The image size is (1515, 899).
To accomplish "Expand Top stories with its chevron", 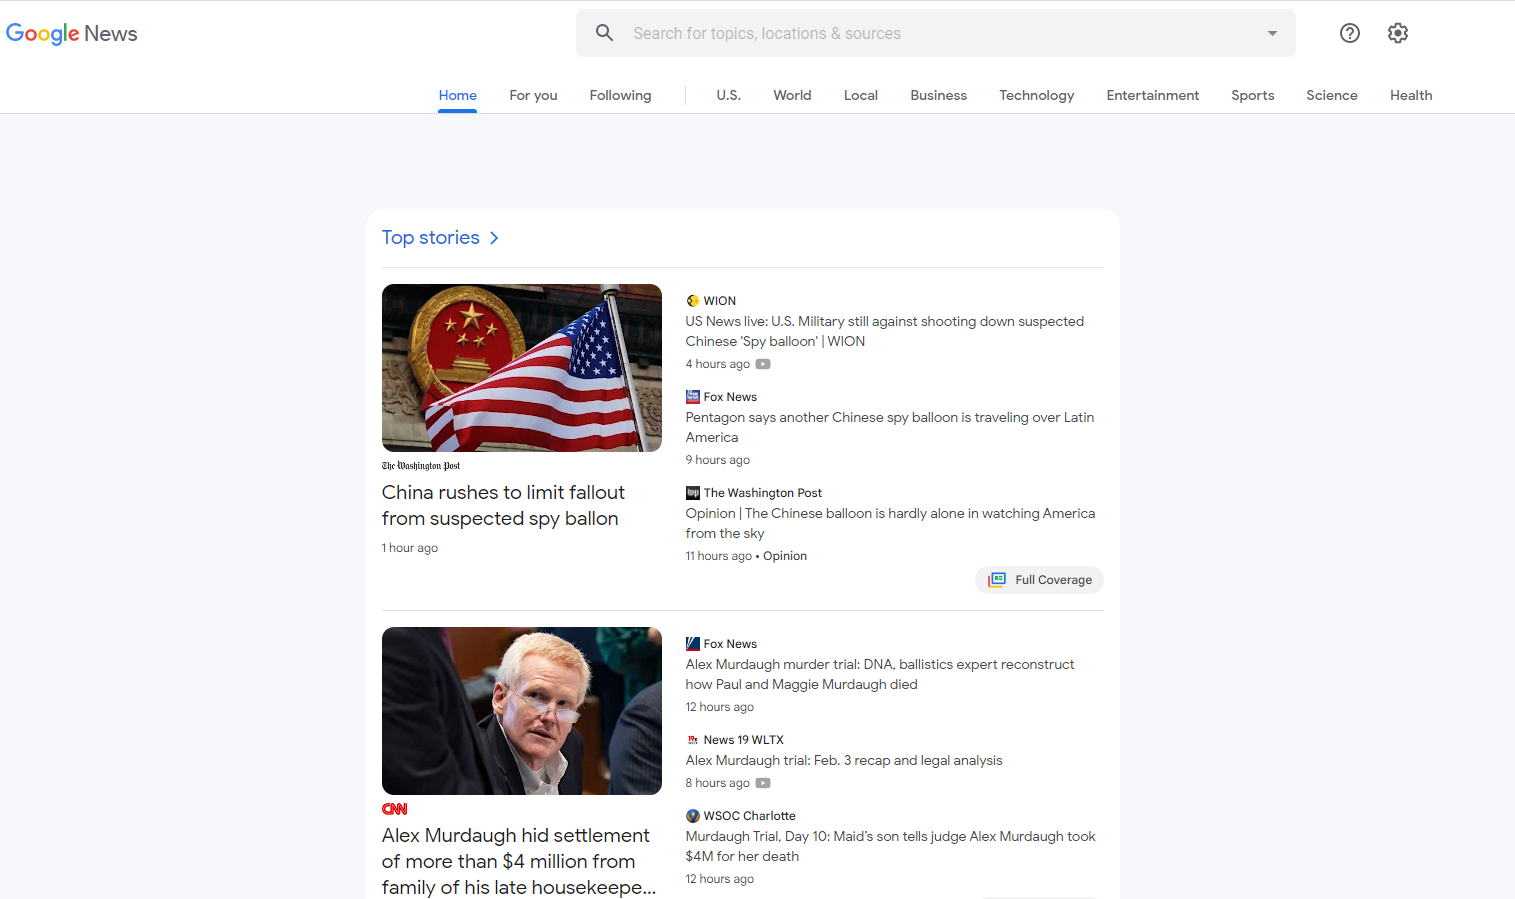I will 494,238.
